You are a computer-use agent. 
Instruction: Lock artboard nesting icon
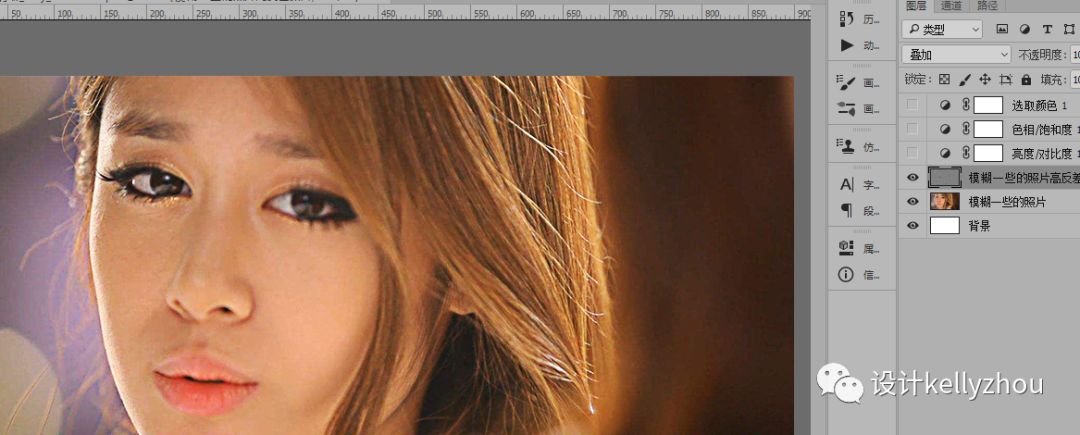[1006, 79]
